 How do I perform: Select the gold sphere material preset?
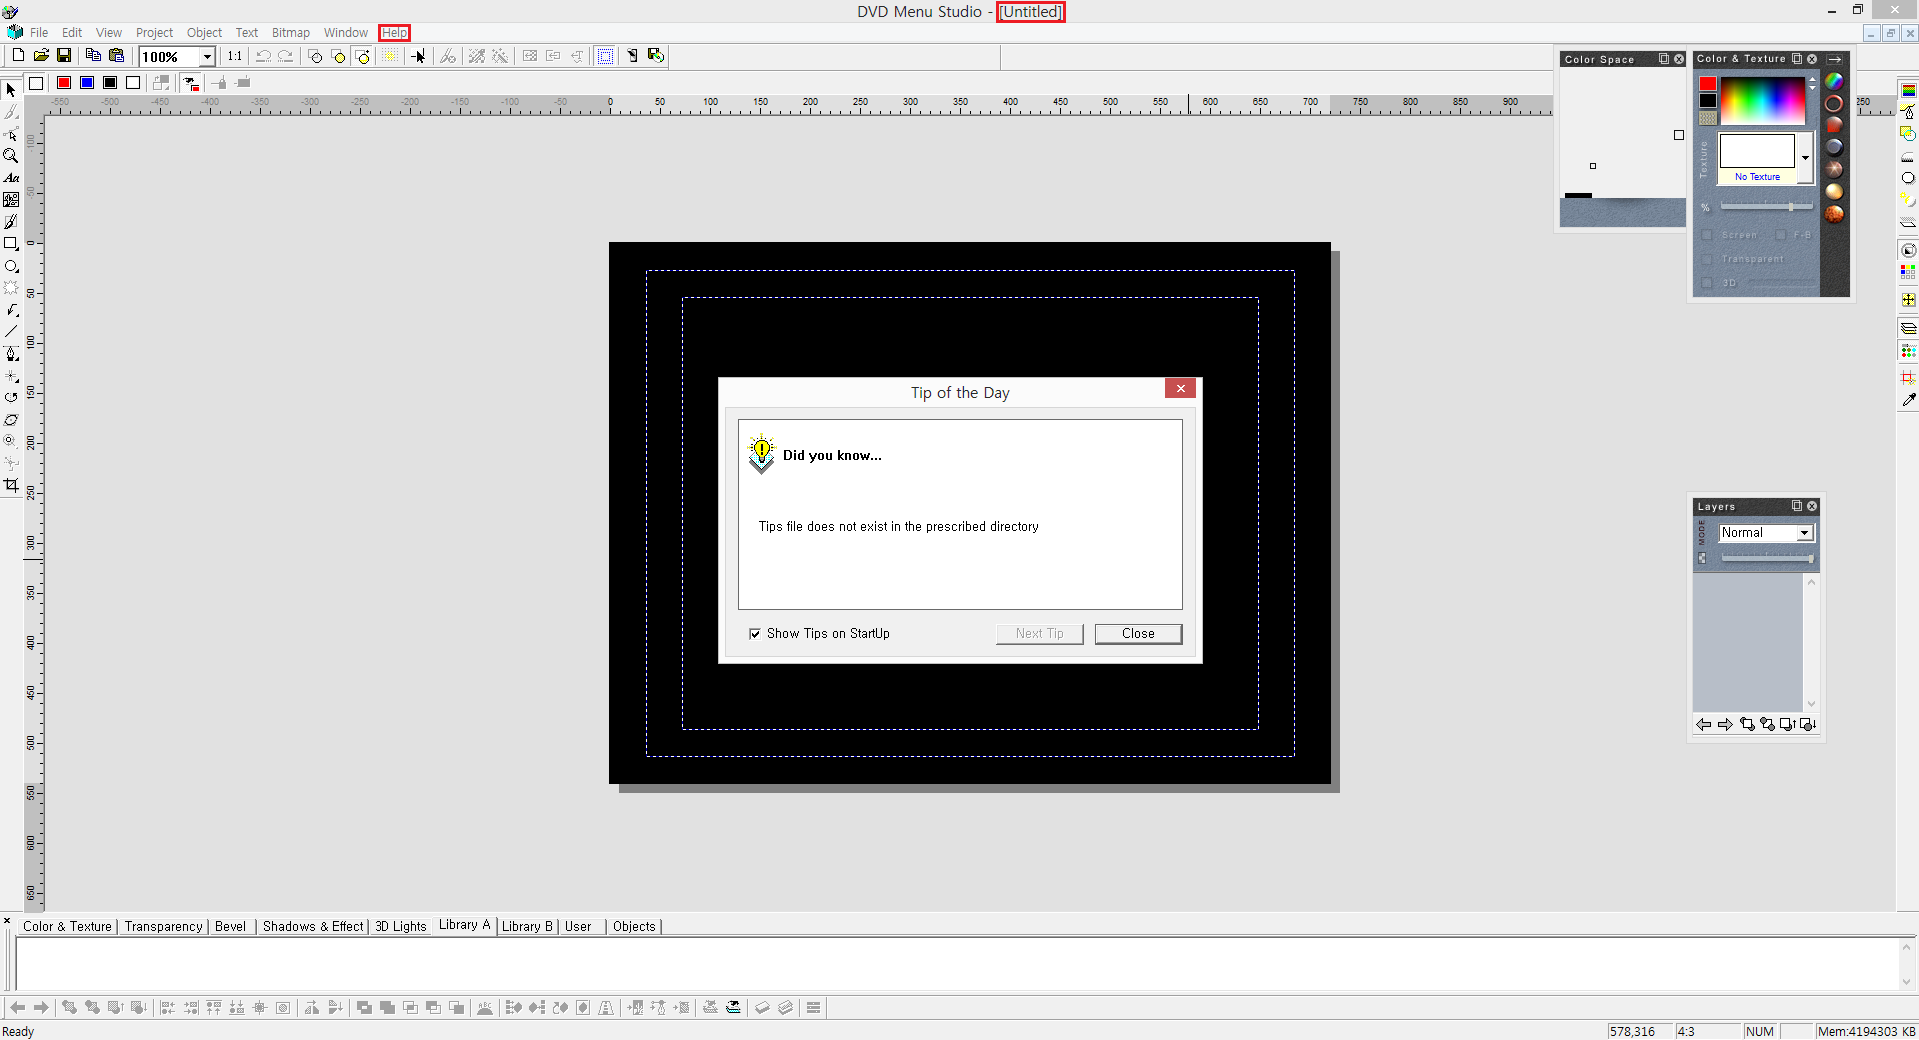coord(1834,191)
